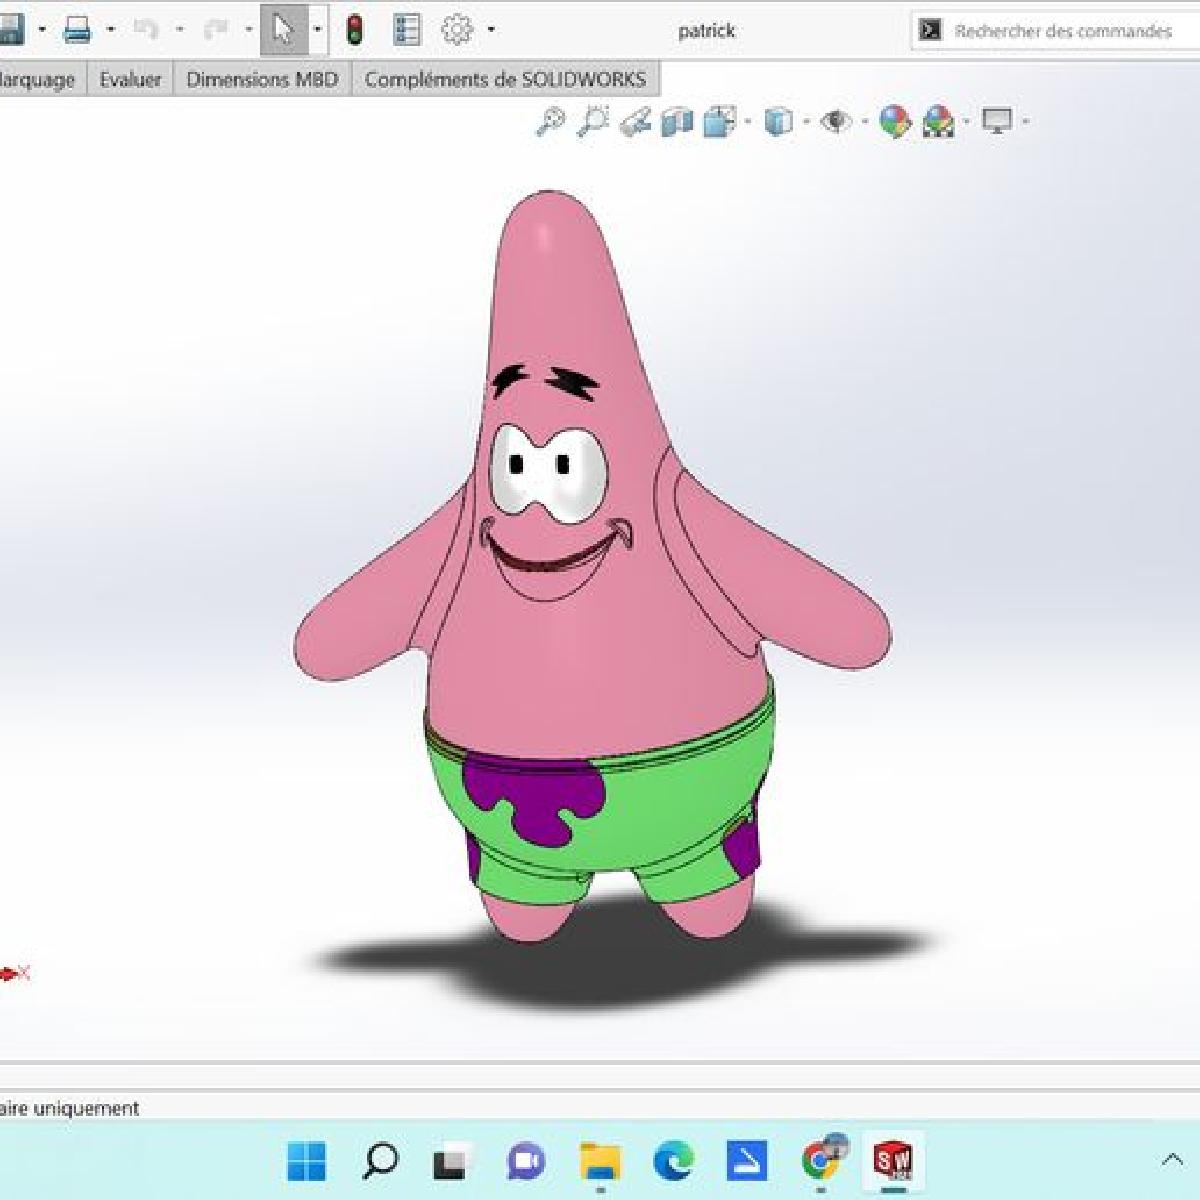Open the Redo dropdown arrow
The image size is (1200, 1200).
pyautogui.click(x=249, y=30)
